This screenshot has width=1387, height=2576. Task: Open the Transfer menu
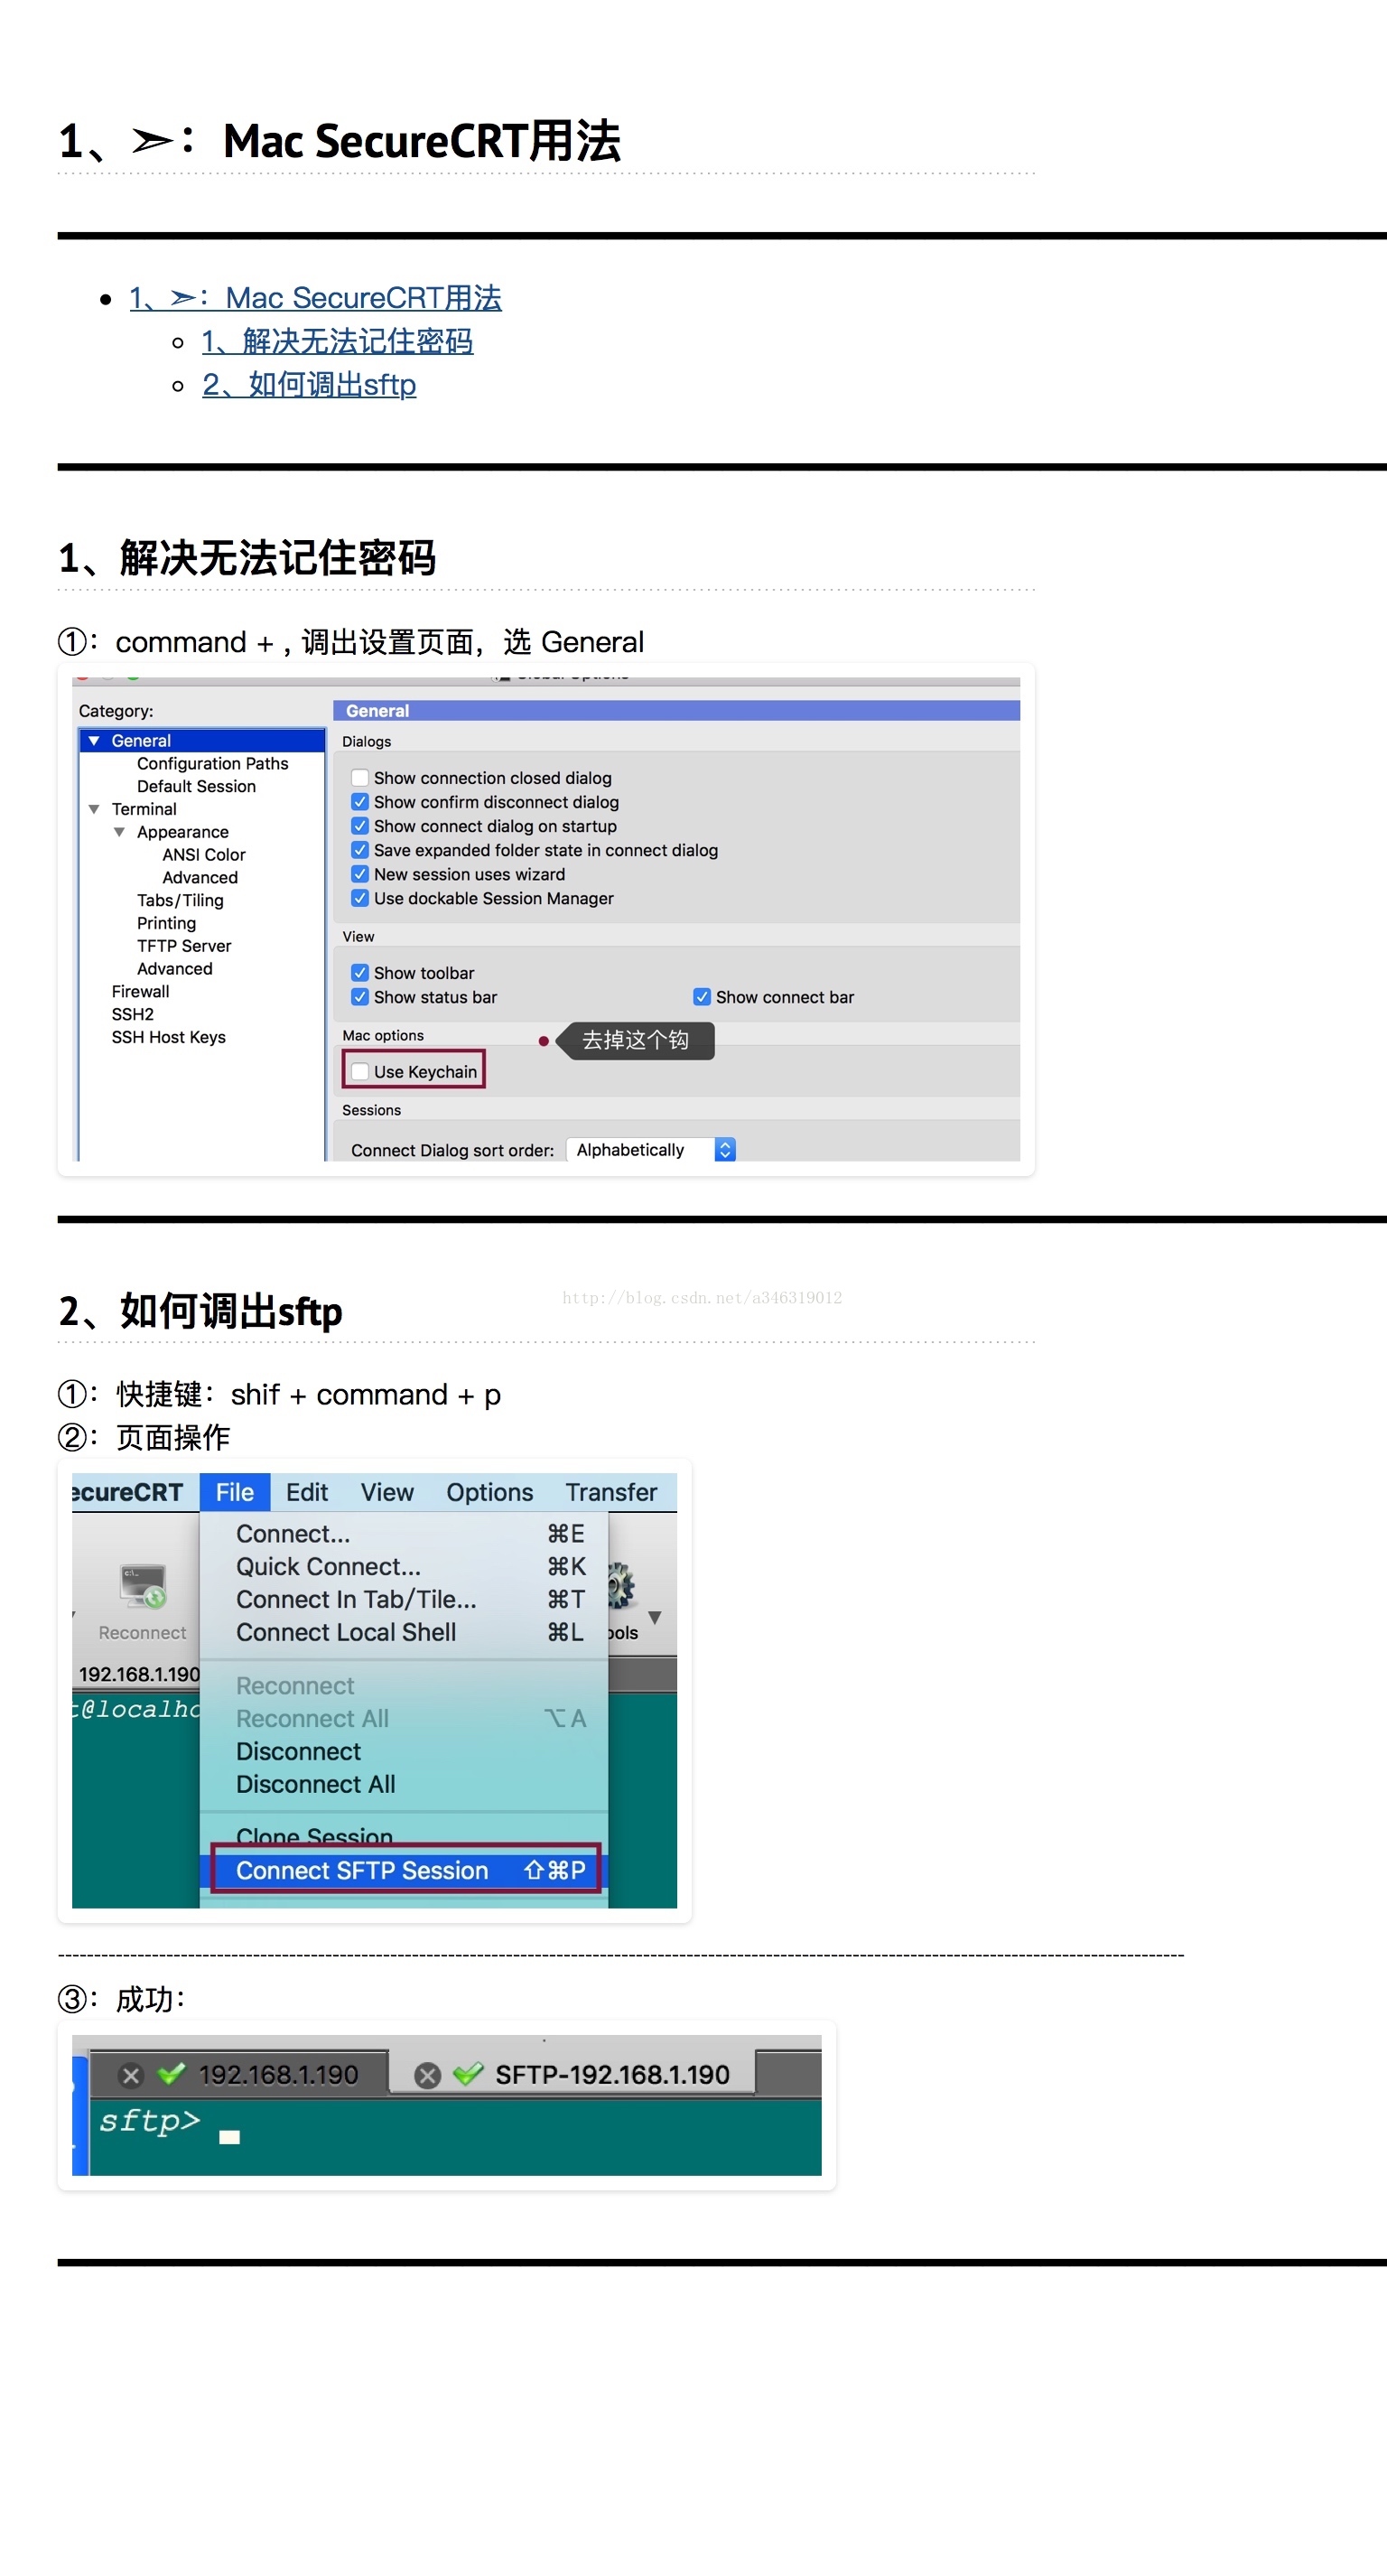pos(611,1492)
